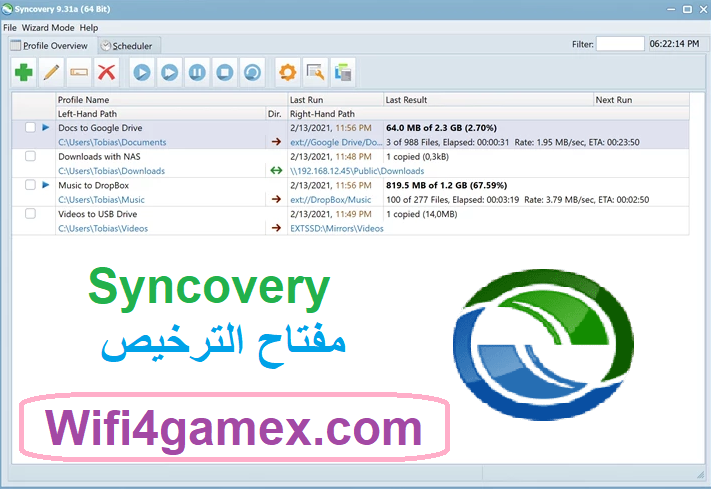Open ext://DropBox/Music right-hand path
Screen dimensions: 711x489
[331, 200]
